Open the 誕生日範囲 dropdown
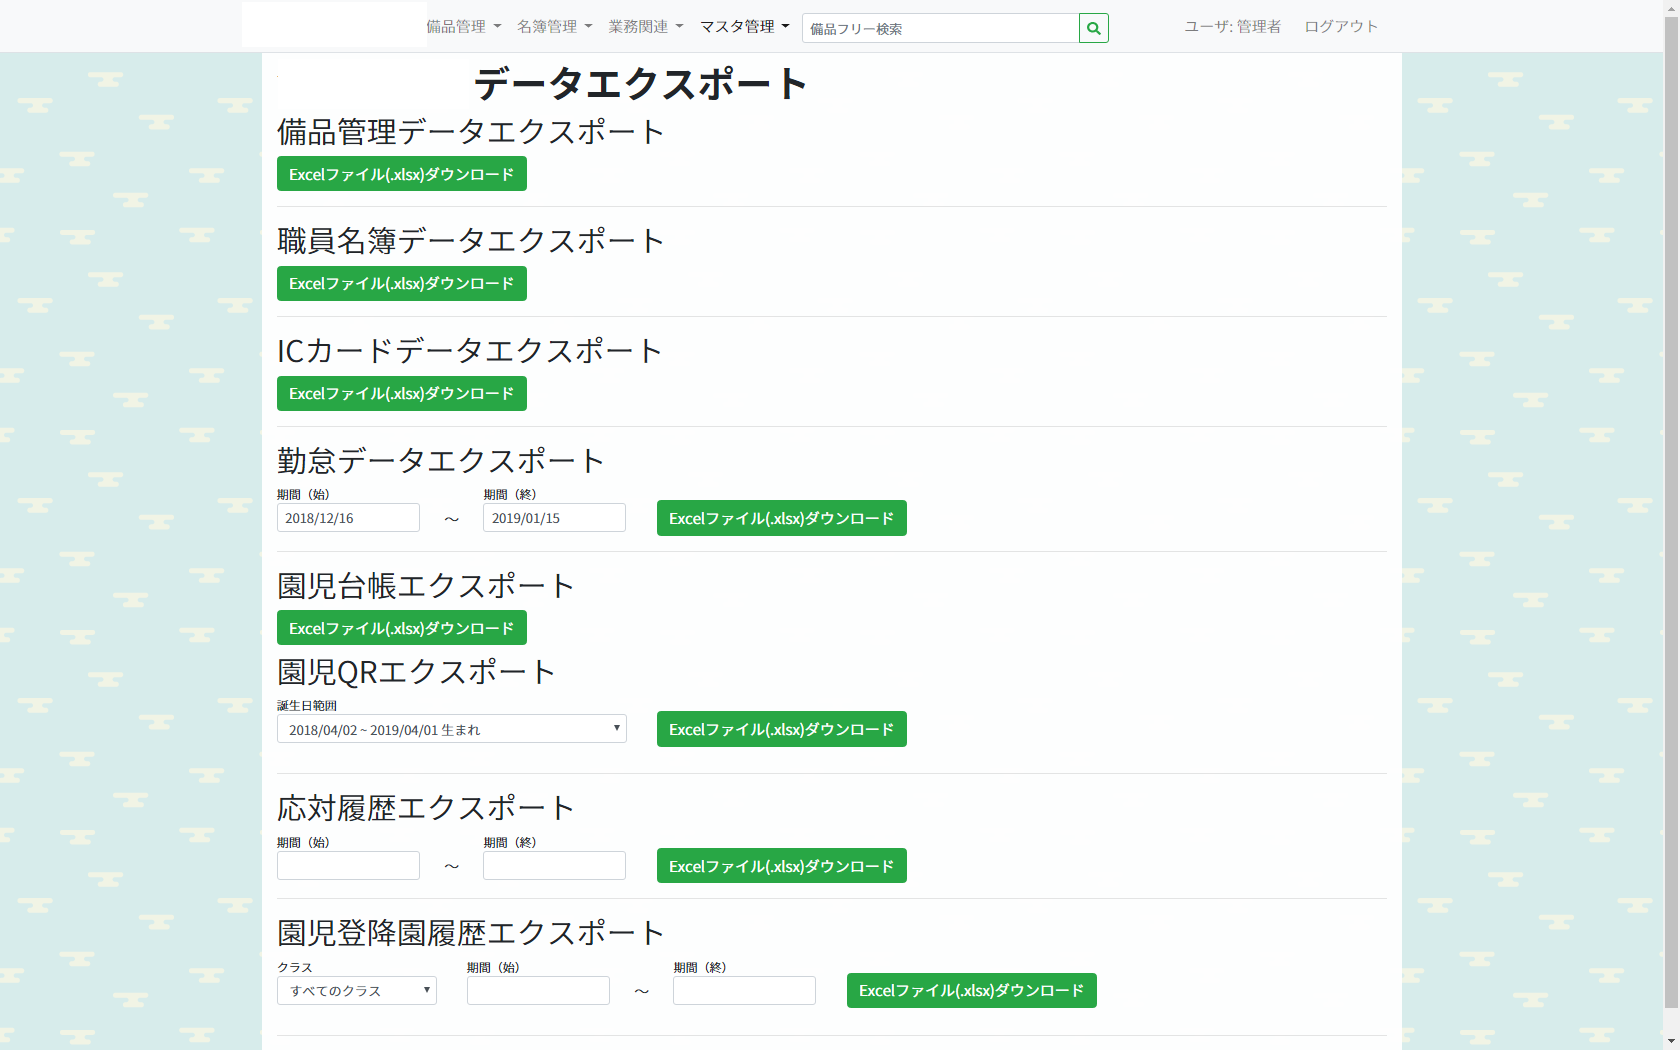This screenshot has height=1050, width=1680. click(452, 729)
